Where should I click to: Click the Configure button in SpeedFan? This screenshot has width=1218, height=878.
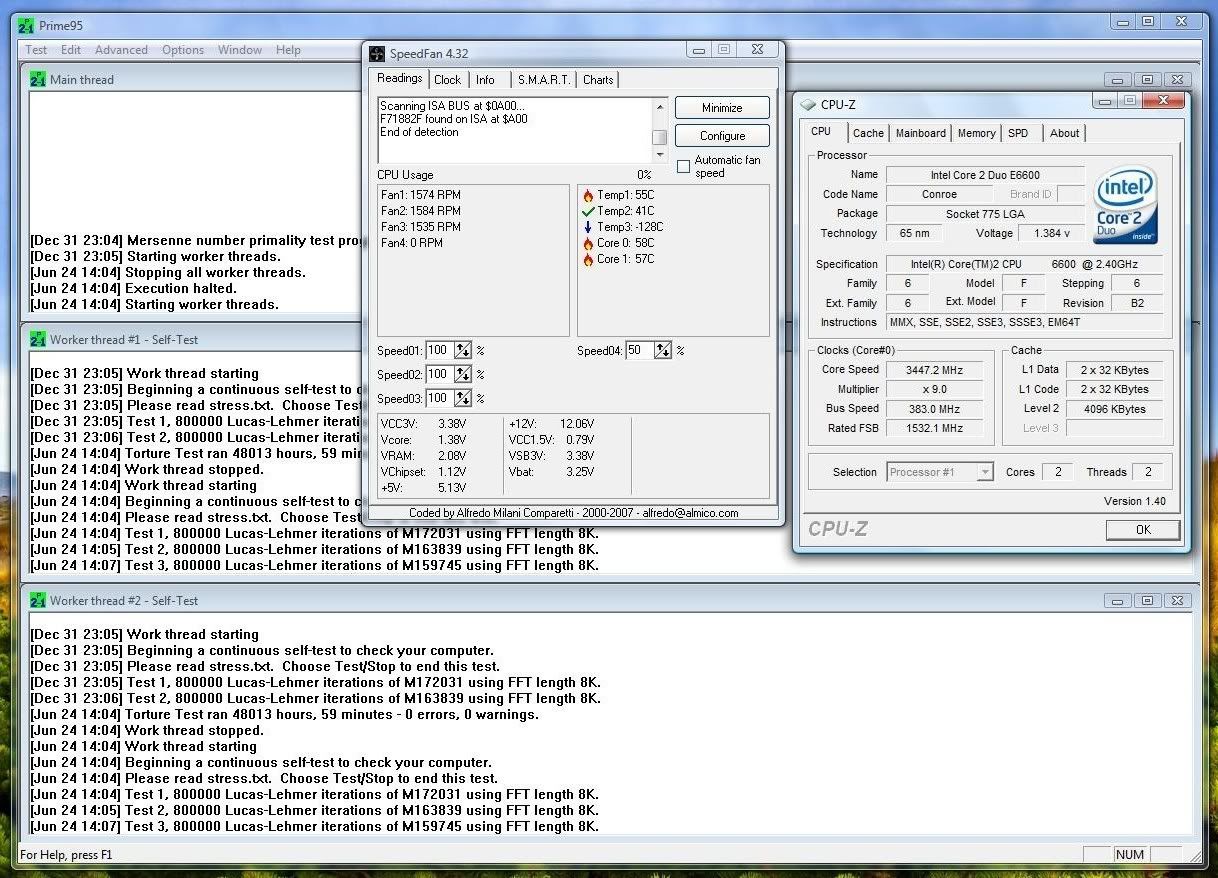(x=722, y=136)
